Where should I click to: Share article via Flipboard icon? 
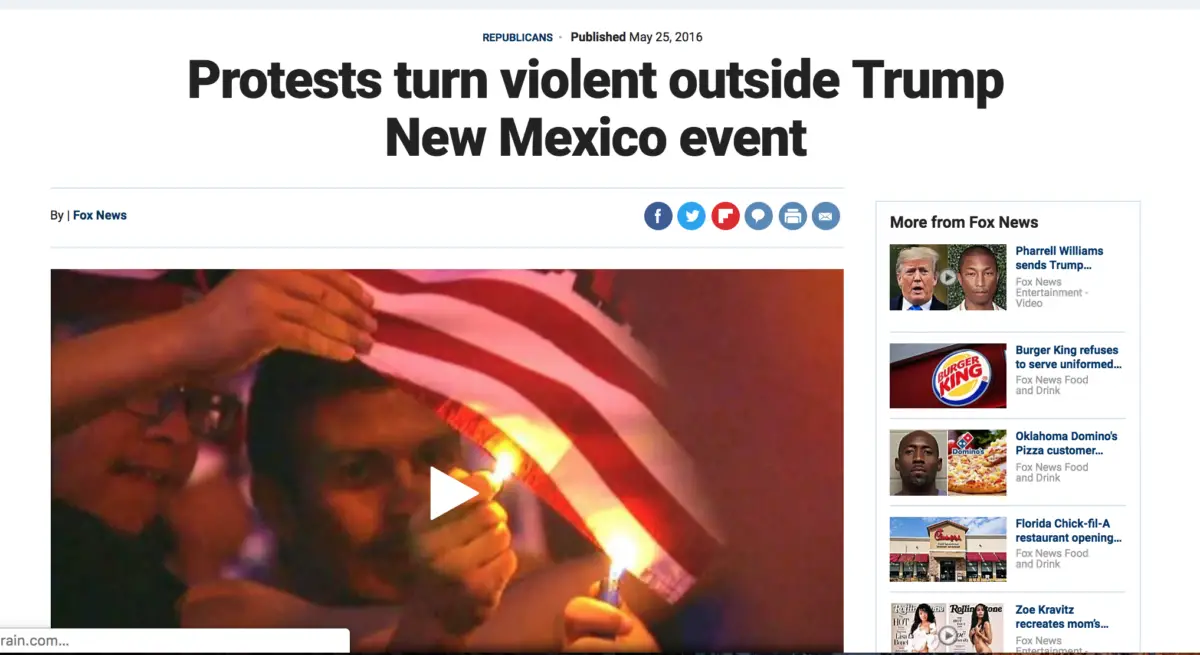(725, 216)
